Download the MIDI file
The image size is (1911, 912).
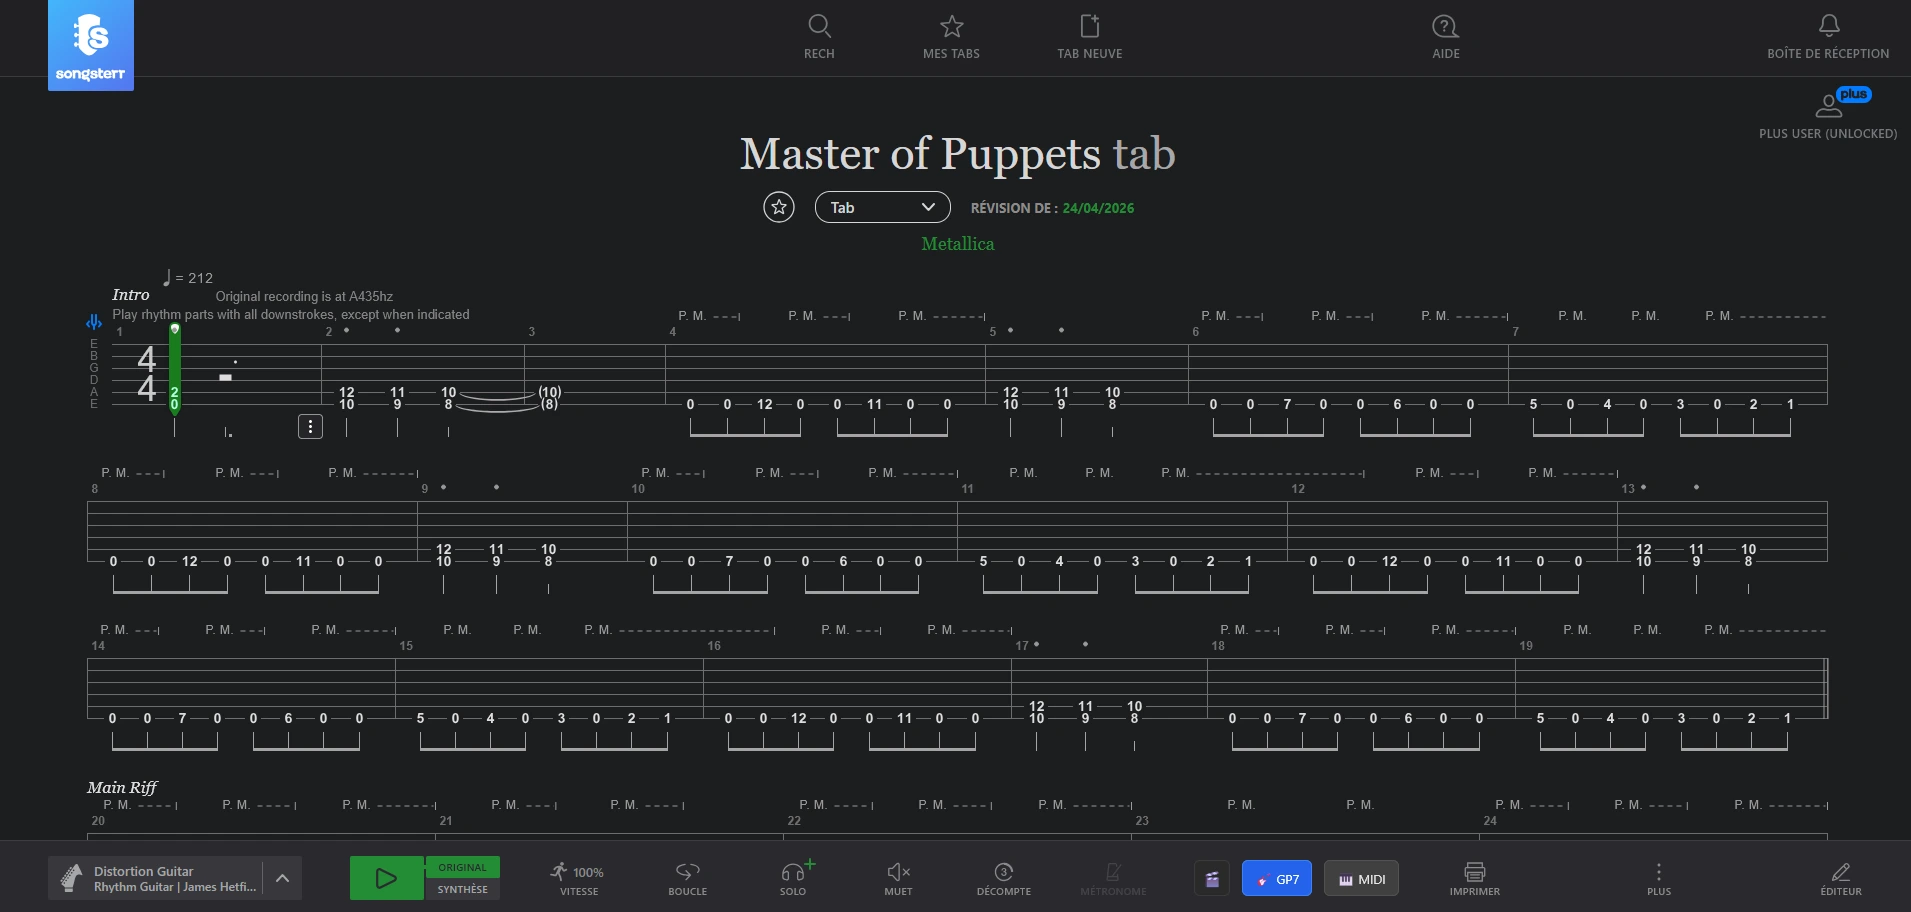pyautogui.click(x=1362, y=879)
